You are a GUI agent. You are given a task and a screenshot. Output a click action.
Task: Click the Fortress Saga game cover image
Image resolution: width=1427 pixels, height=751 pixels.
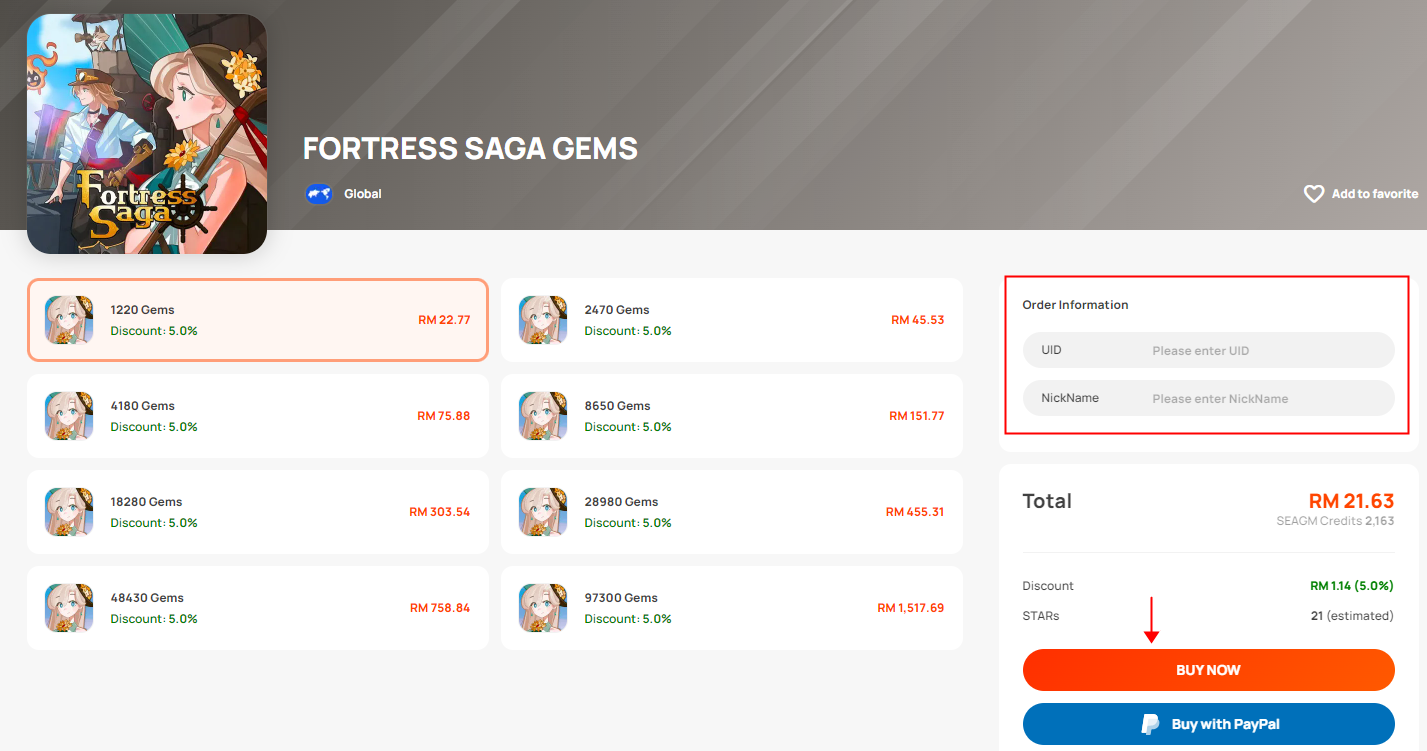pos(147,133)
